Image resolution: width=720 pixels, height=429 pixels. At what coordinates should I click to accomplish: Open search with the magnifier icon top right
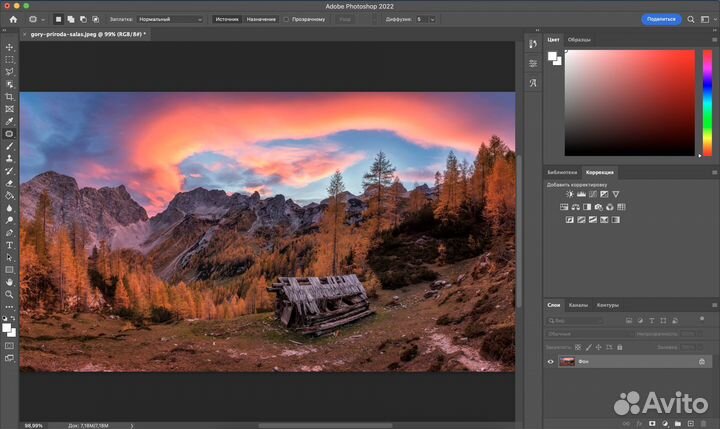(x=691, y=19)
